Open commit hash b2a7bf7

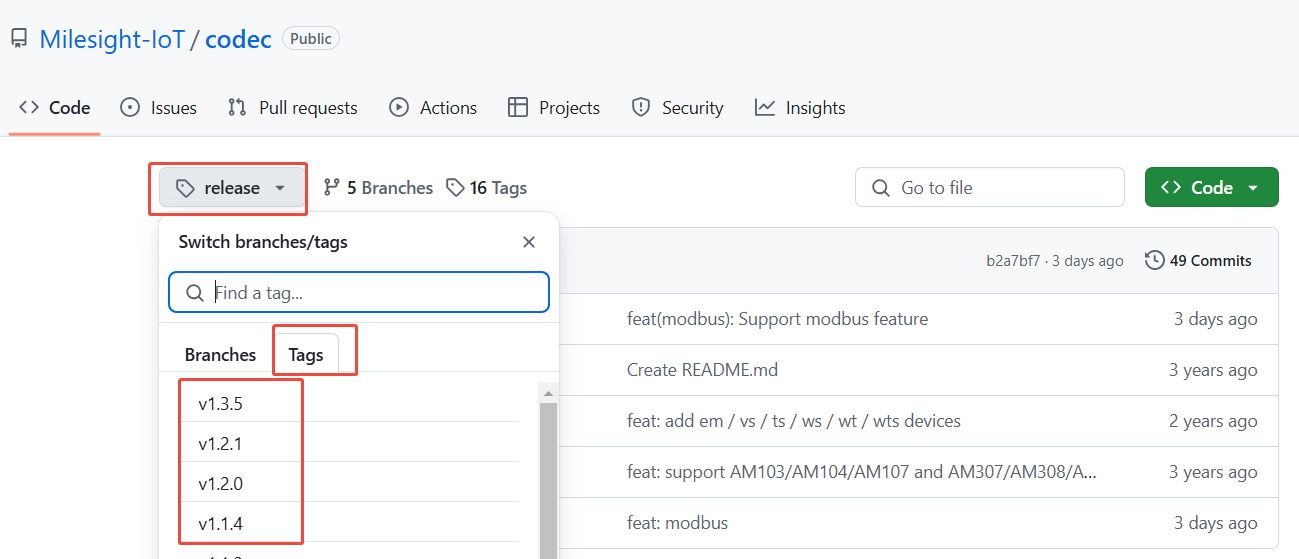(1013, 261)
